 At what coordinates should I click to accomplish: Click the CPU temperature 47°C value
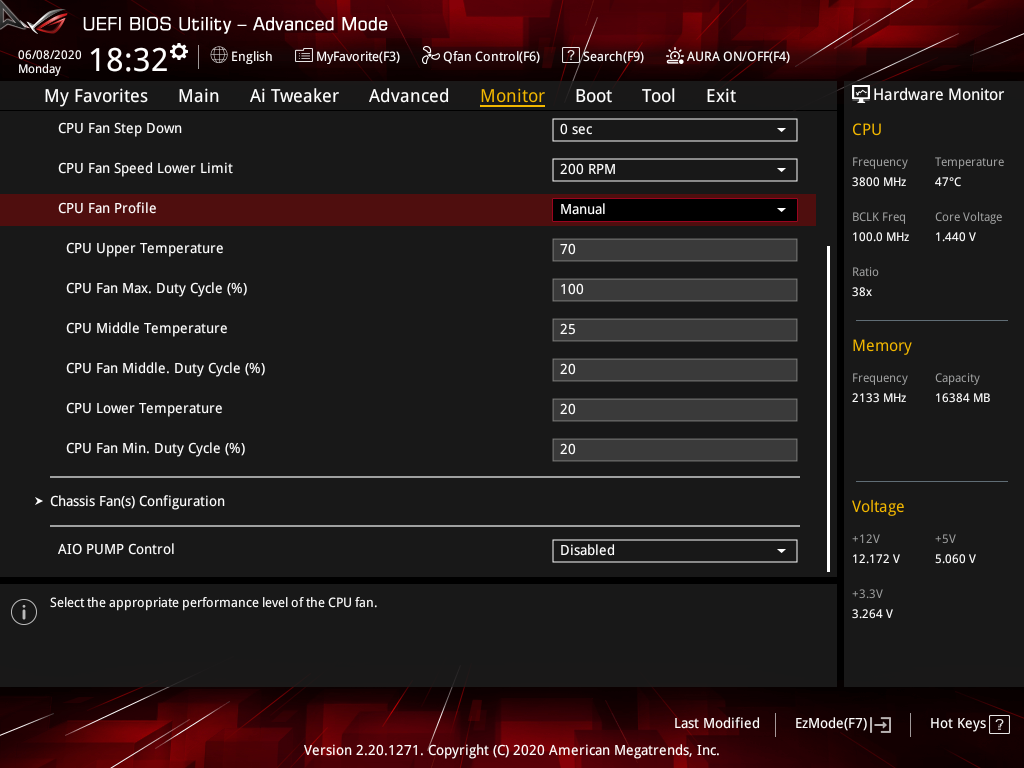click(948, 182)
